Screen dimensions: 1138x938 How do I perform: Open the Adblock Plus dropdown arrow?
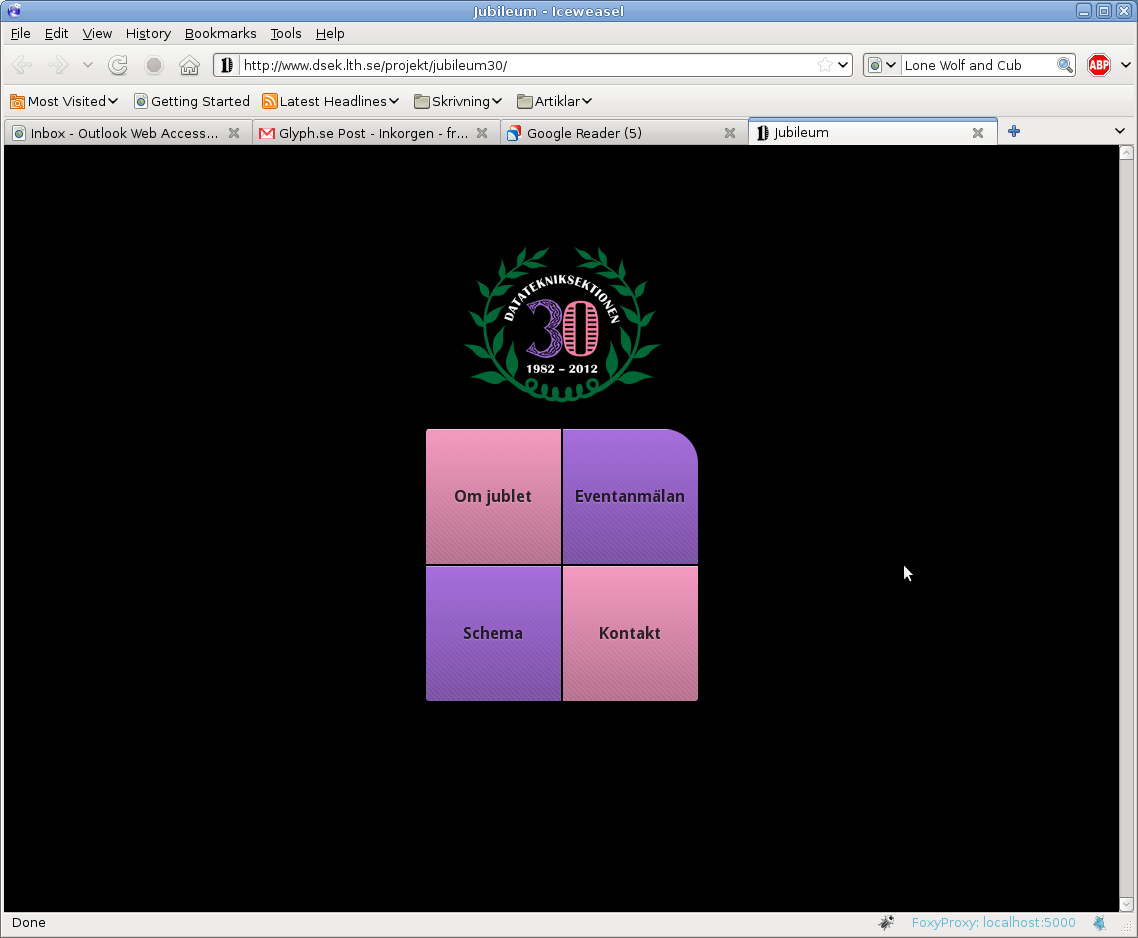tap(1126, 65)
